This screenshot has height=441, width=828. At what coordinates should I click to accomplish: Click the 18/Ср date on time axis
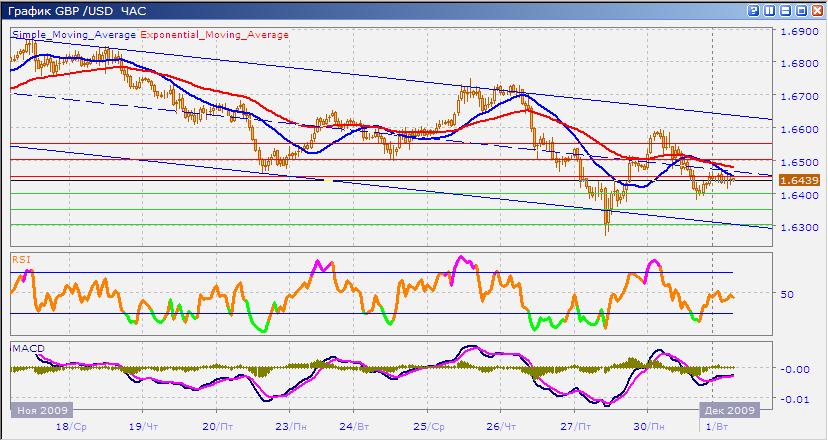pyautogui.click(x=73, y=425)
